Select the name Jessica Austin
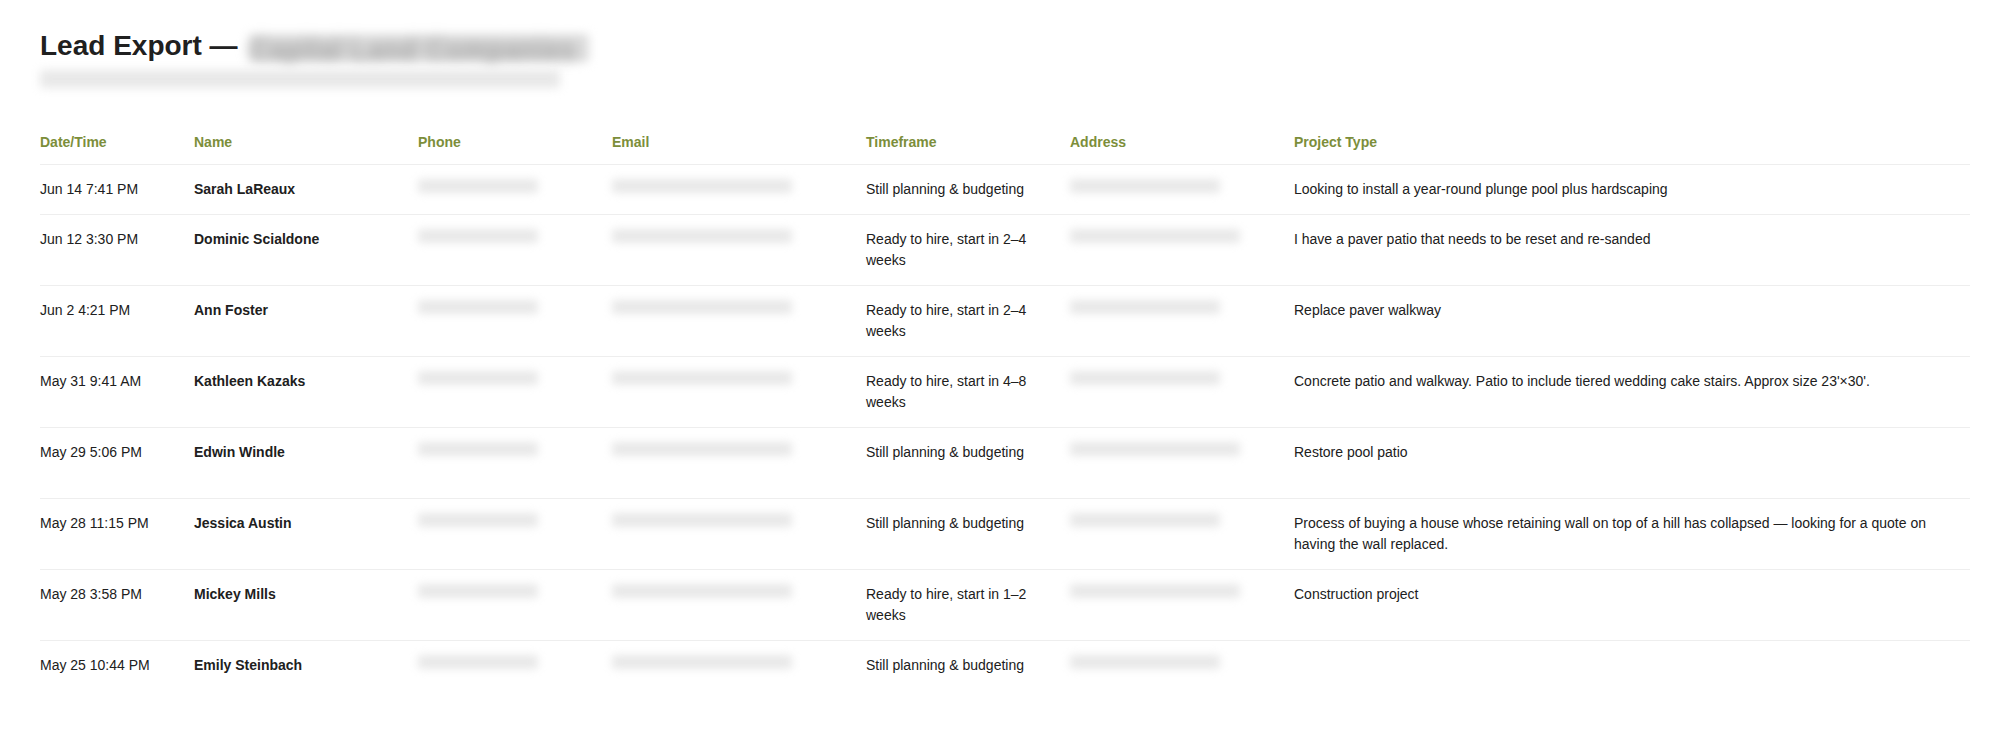 tap(243, 523)
